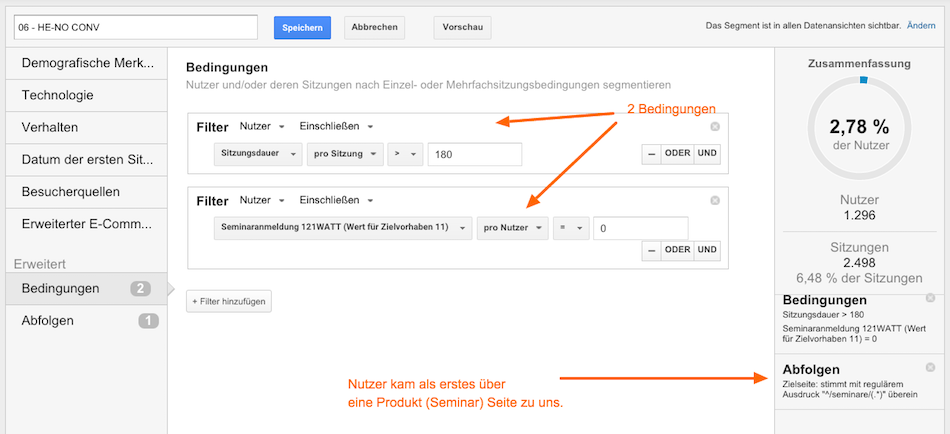
Task: Open the Verhalten section
Action: click(87, 128)
